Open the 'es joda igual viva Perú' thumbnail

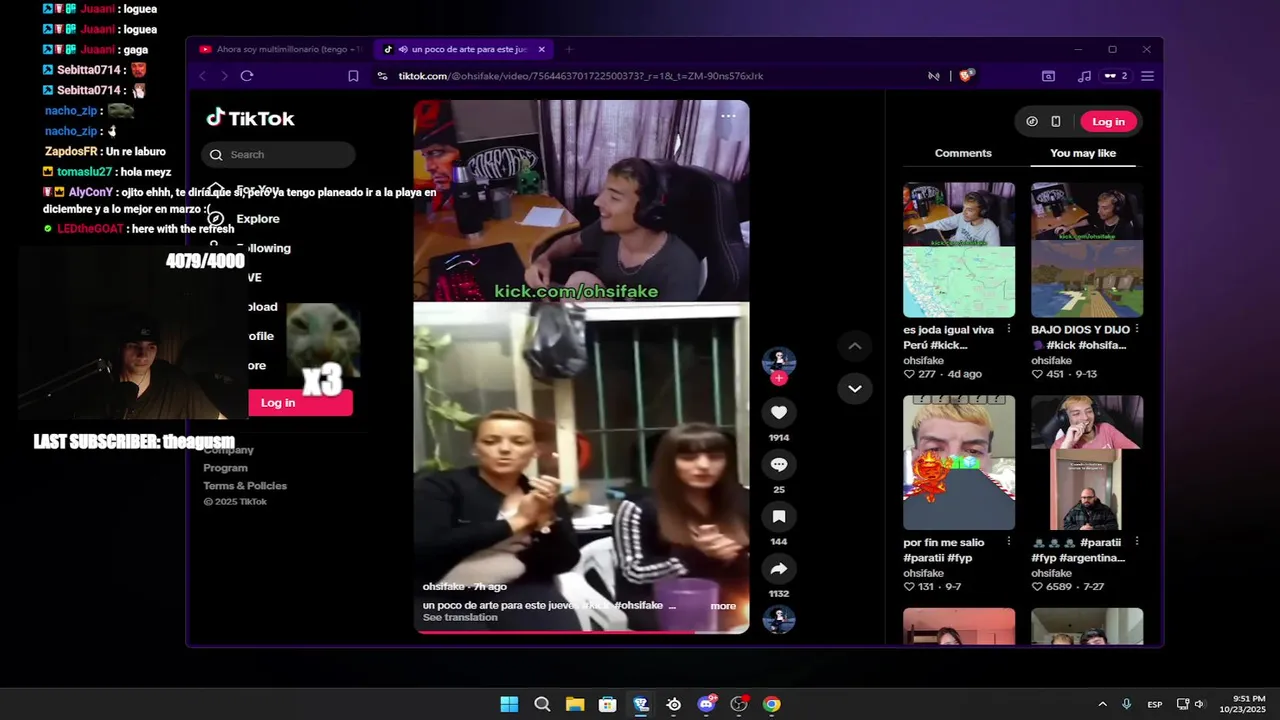coord(959,250)
